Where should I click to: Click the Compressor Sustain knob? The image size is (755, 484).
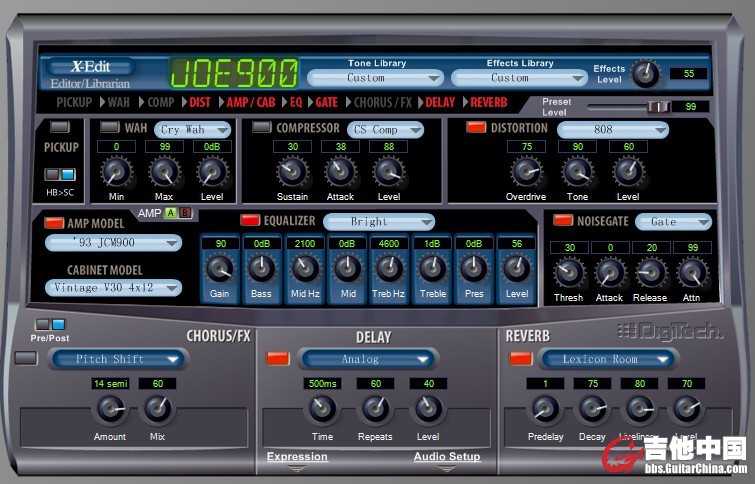click(x=292, y=171)
